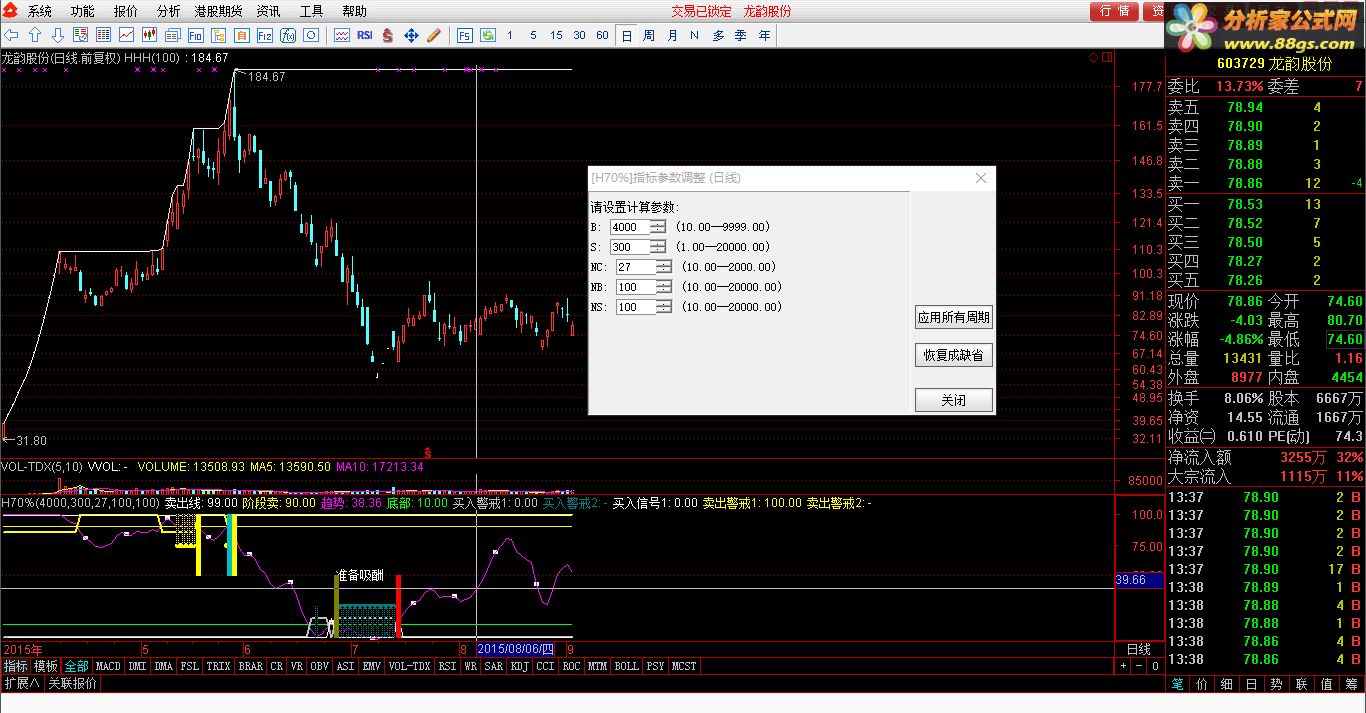Select the pencil drawing tool
This screenshot has width=1366, height=713.
coord(434,35)
